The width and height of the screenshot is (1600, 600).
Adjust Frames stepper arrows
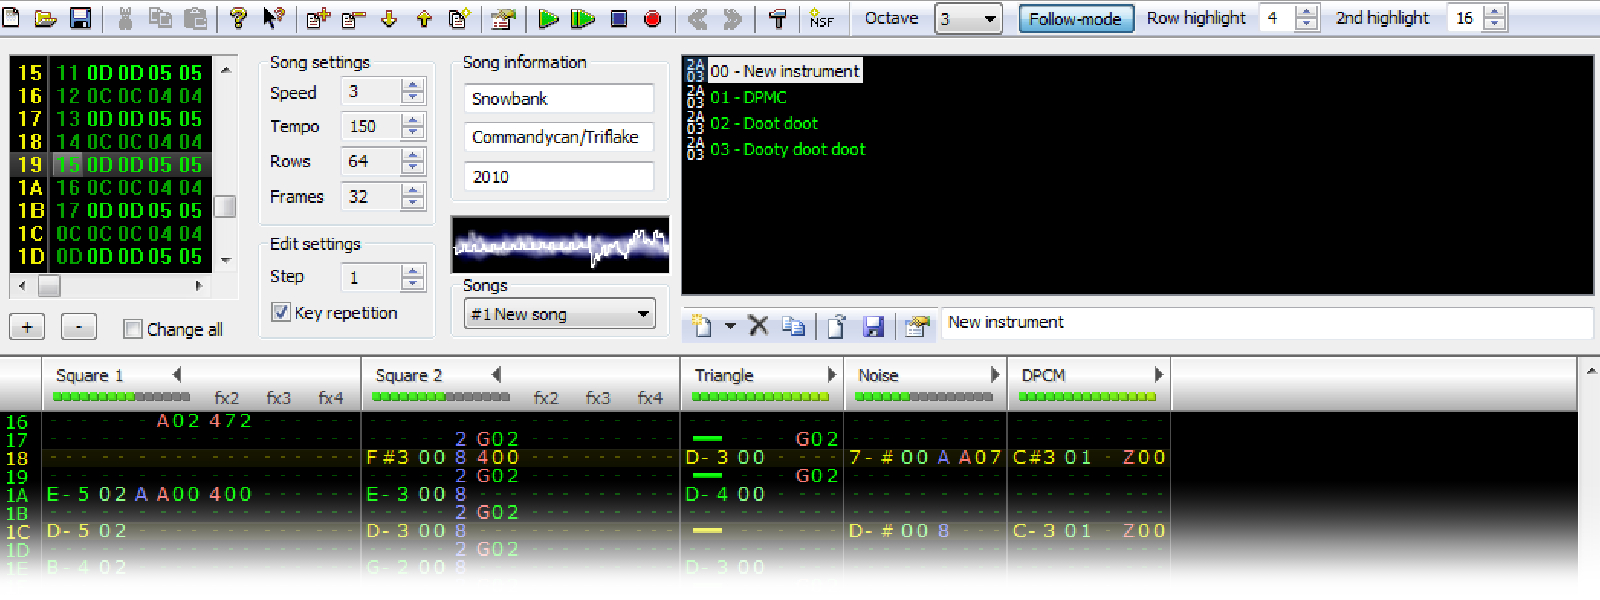(x=412, y=197)
